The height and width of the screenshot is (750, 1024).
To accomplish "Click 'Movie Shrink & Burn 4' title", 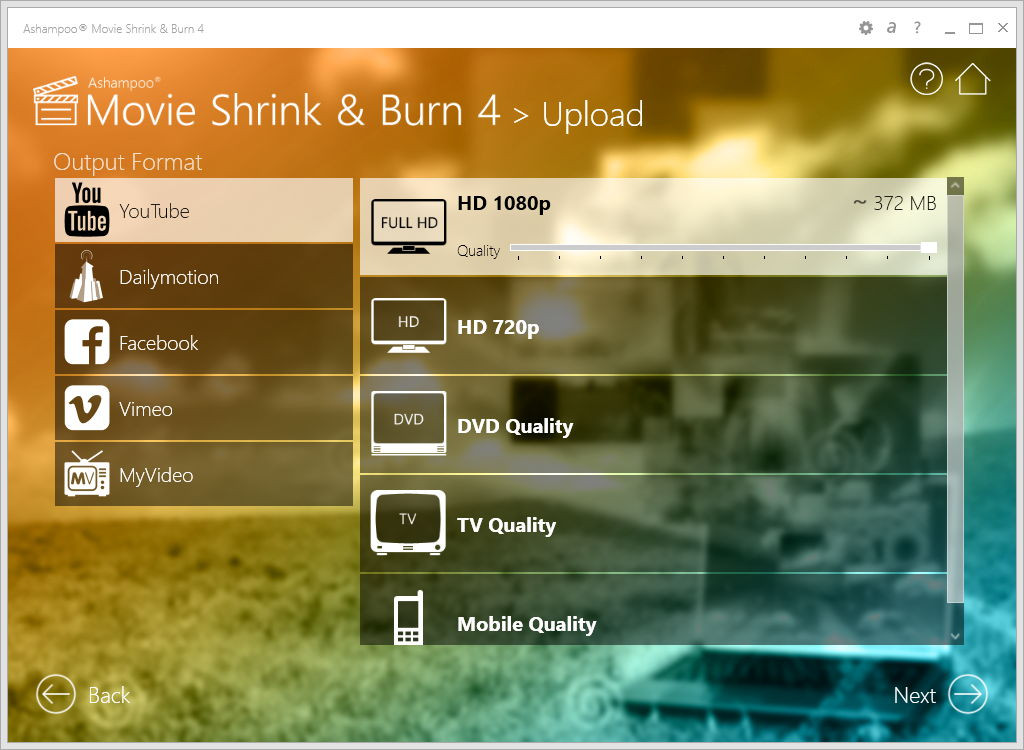I will pyautogui.click(x=293, y=110).
